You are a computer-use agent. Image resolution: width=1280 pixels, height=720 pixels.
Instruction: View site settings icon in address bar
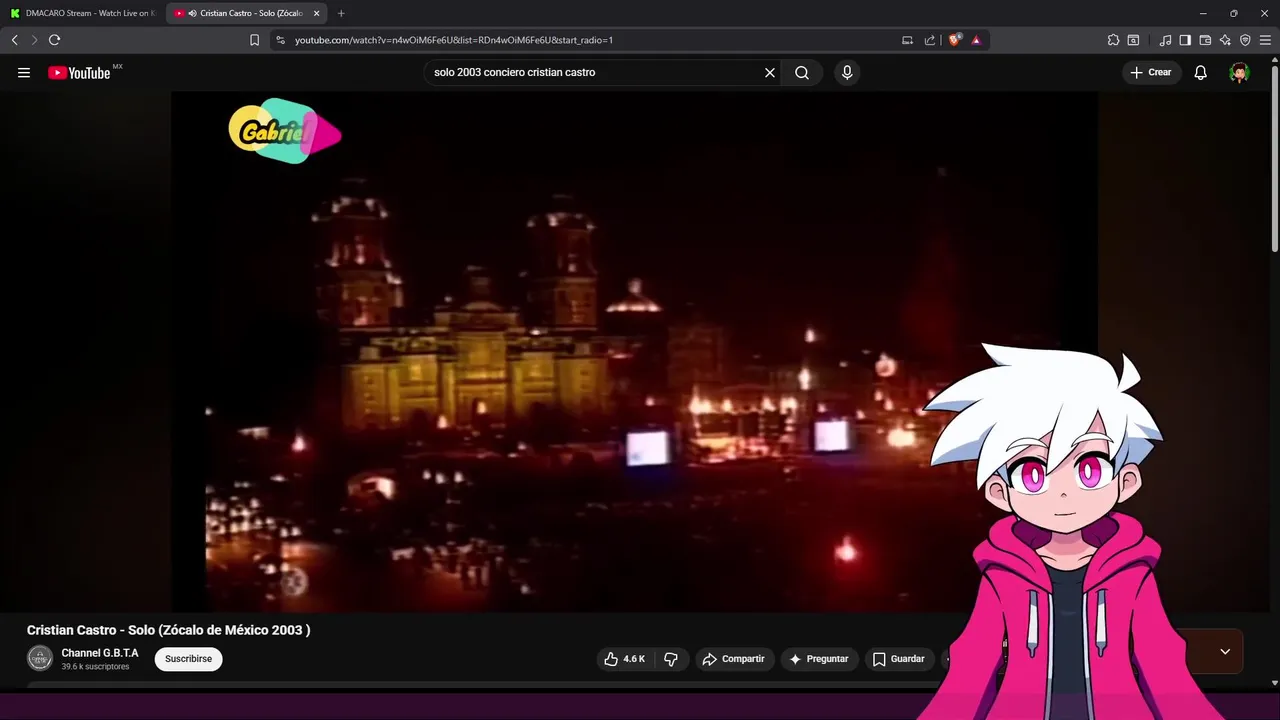click(x=280, y=40)
